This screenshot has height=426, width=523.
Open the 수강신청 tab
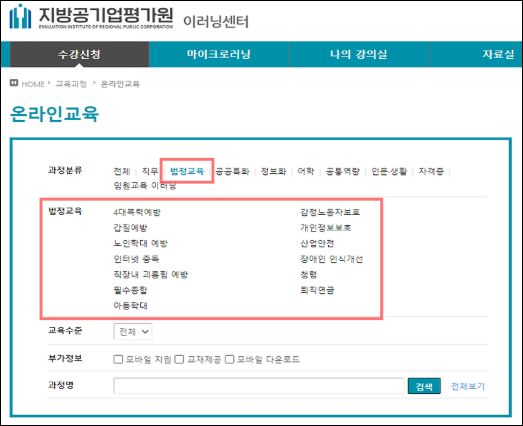pos(79,54)
